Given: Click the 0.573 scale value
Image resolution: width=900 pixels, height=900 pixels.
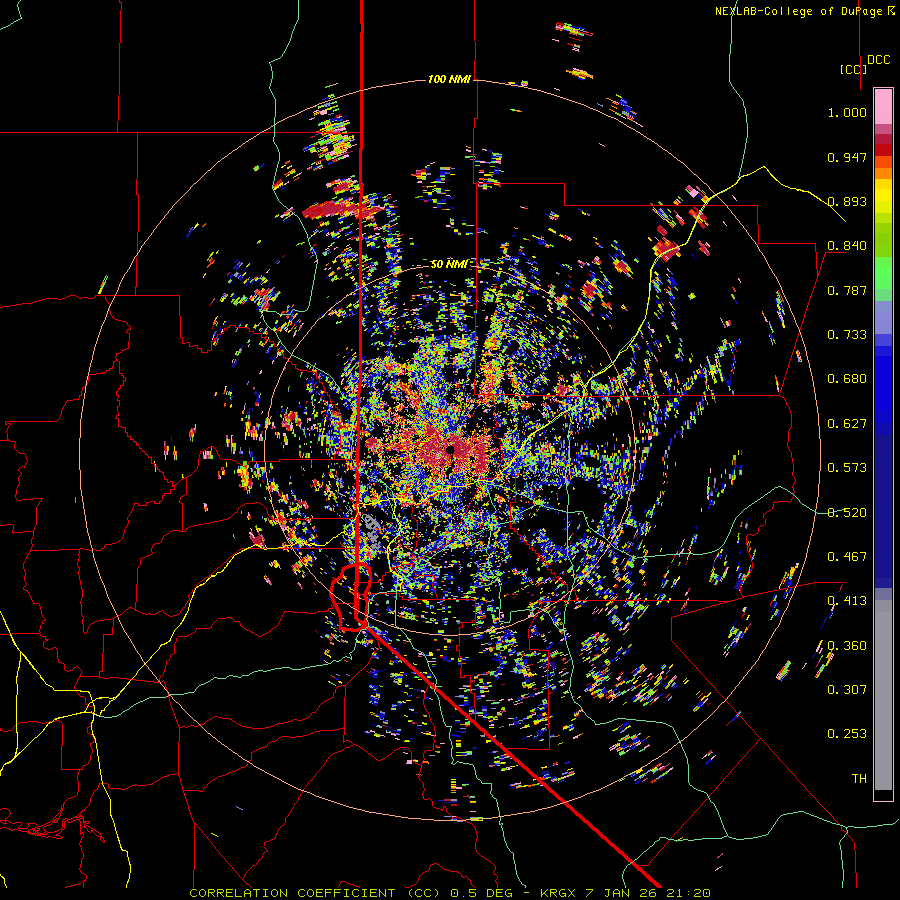Looking at the screenshot, I should pos(847,468).
